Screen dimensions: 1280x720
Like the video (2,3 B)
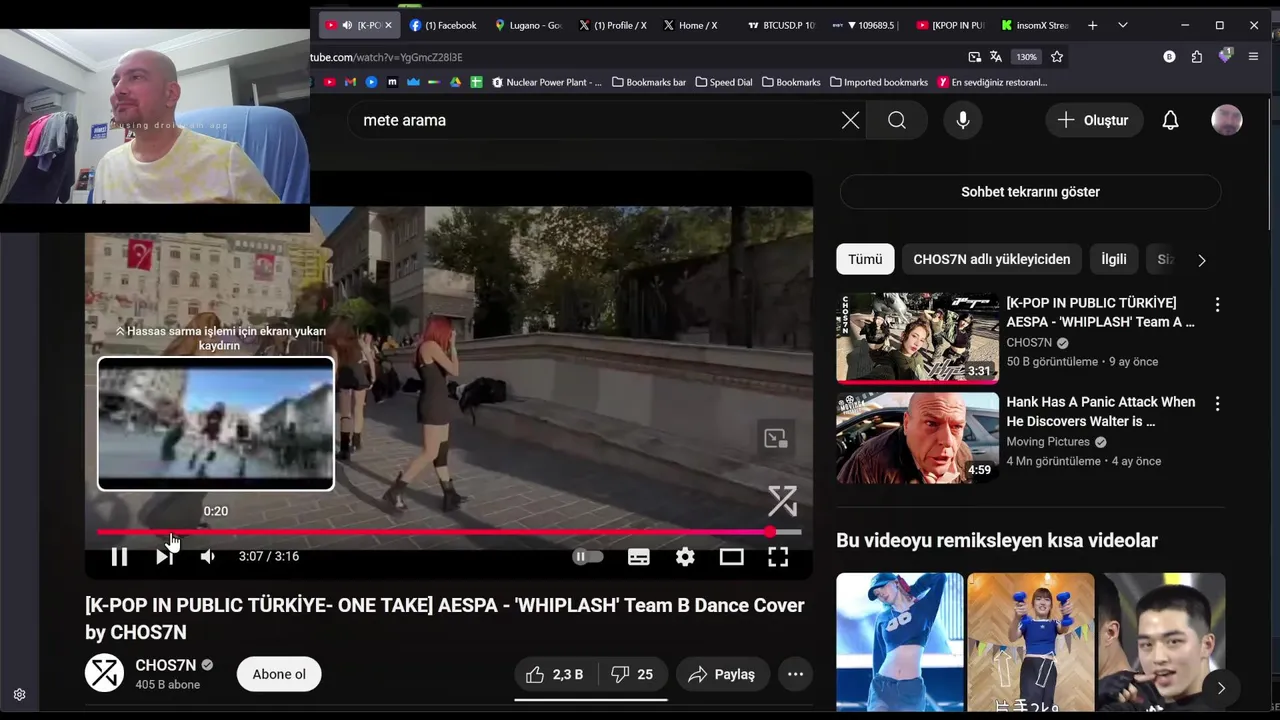[554, 675]
